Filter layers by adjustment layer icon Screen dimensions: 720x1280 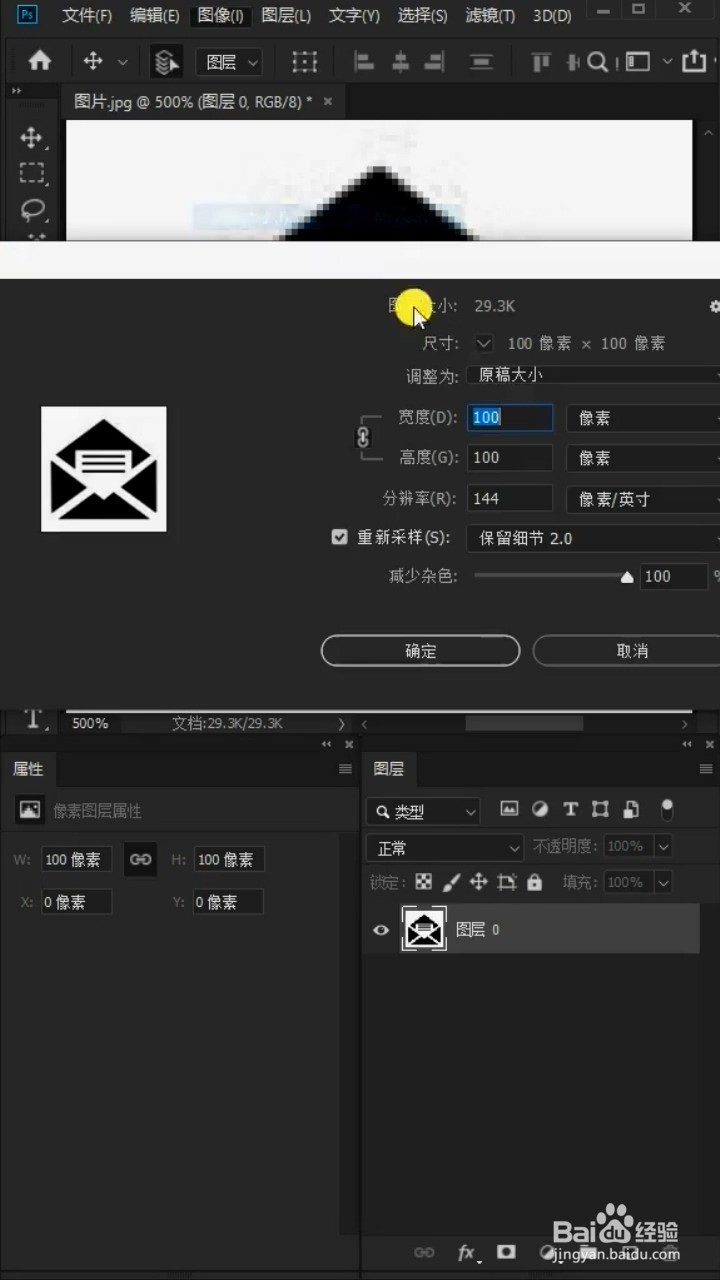[x=540, y=810]
